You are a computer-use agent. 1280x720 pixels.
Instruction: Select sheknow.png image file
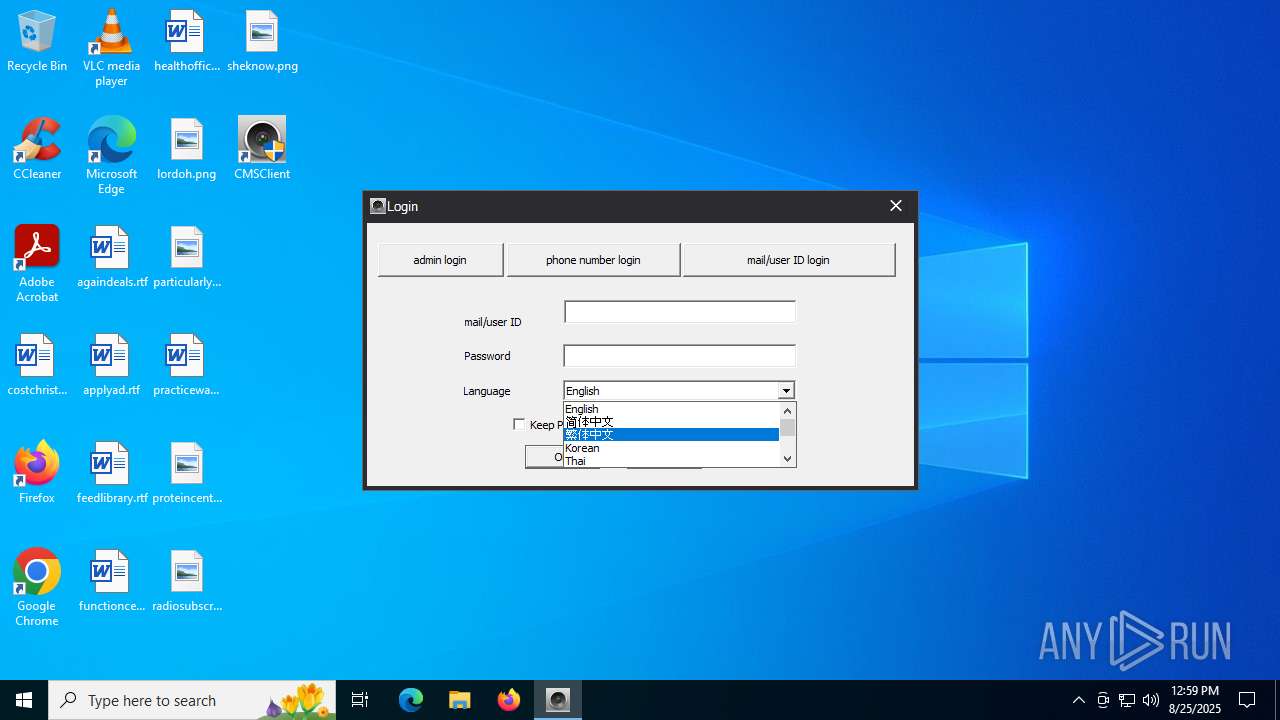(x=262, y=42)
